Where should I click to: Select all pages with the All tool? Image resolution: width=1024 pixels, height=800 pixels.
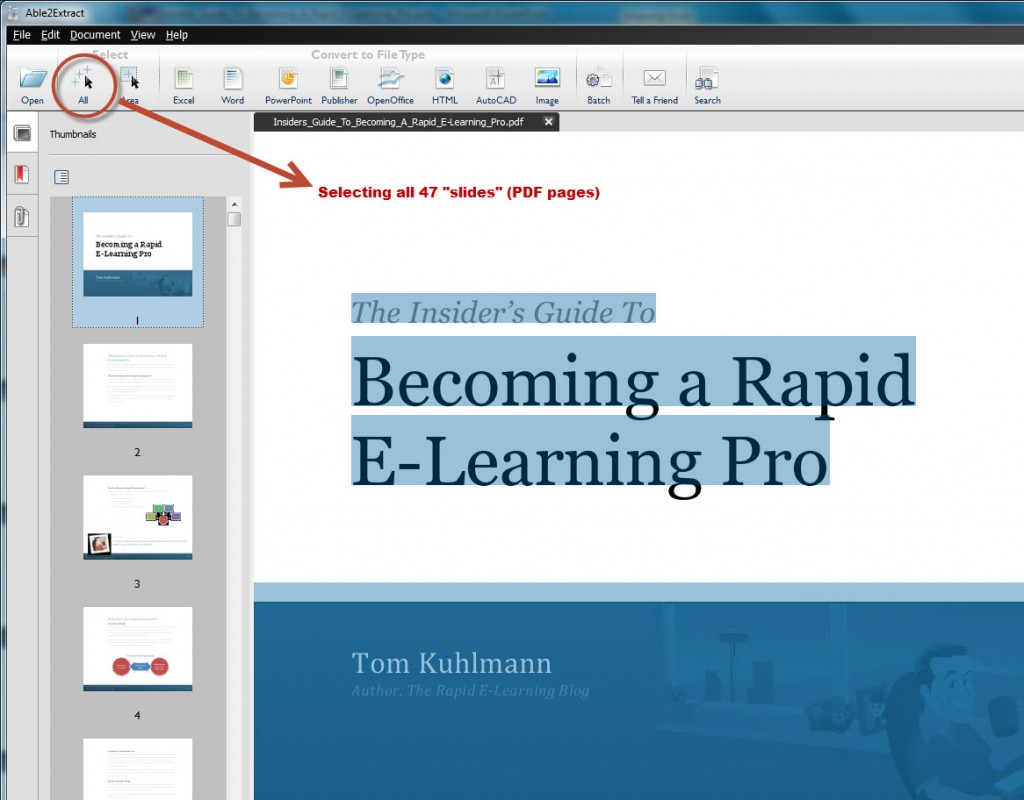(83, 86)
